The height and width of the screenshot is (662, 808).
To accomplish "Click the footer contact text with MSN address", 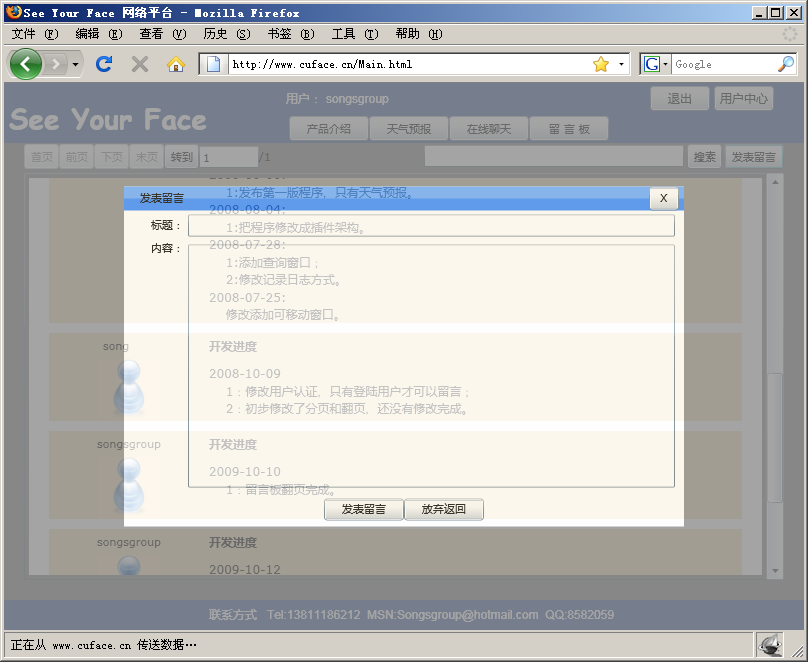I will click(411, 615).
